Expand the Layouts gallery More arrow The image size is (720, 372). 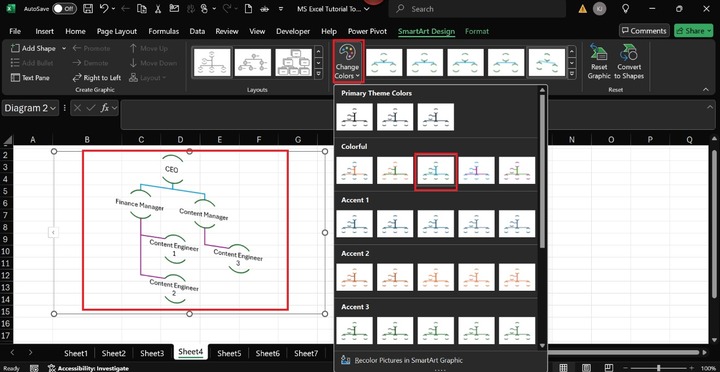(x=319, y=74)
